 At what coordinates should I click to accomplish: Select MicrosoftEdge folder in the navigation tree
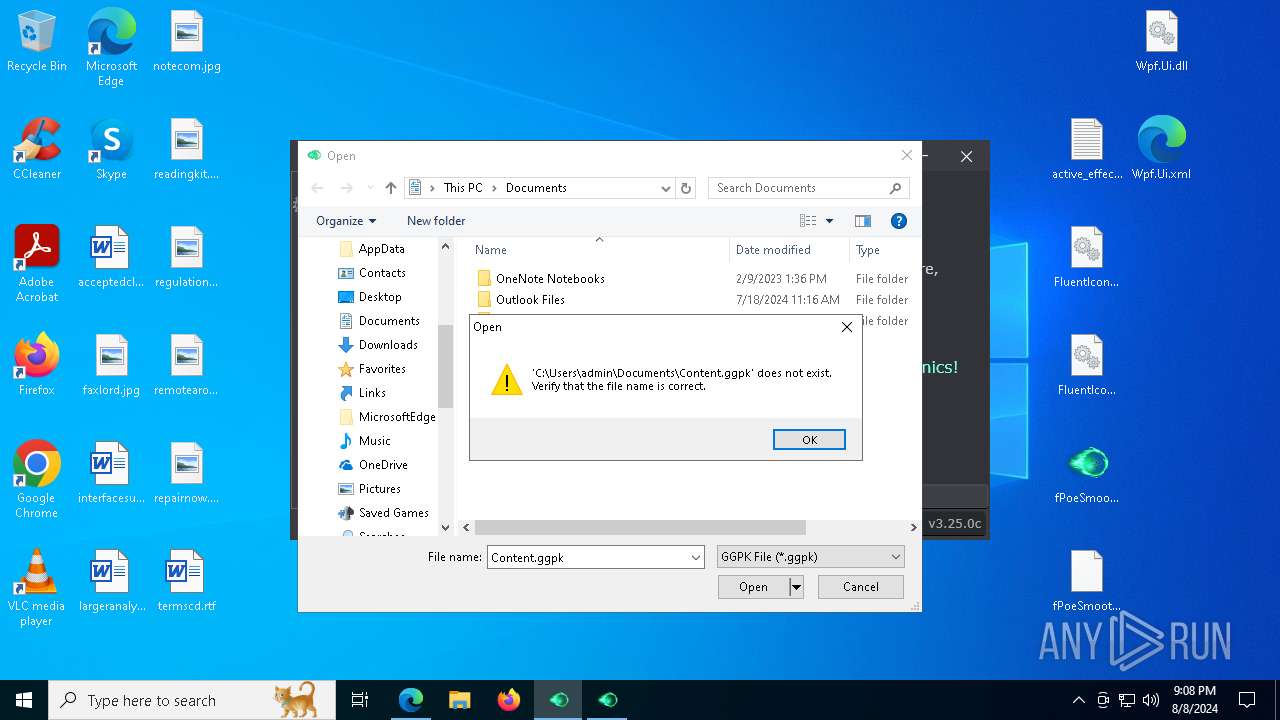[397, 417]
